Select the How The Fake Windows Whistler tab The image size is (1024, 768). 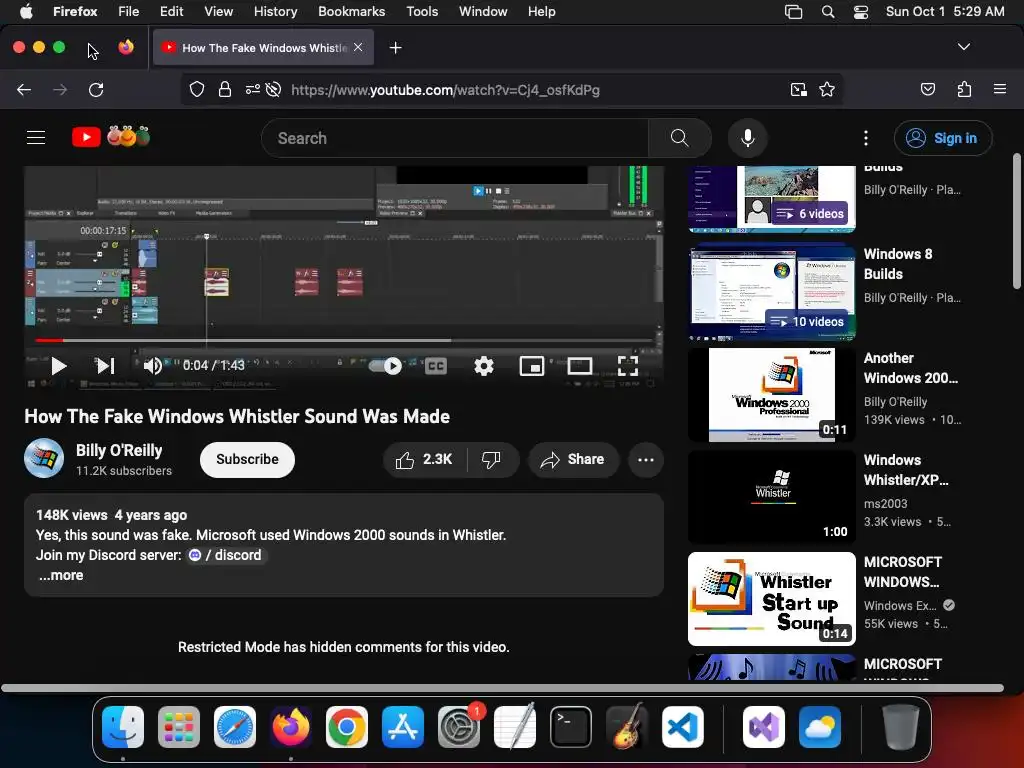click(264, 47)
